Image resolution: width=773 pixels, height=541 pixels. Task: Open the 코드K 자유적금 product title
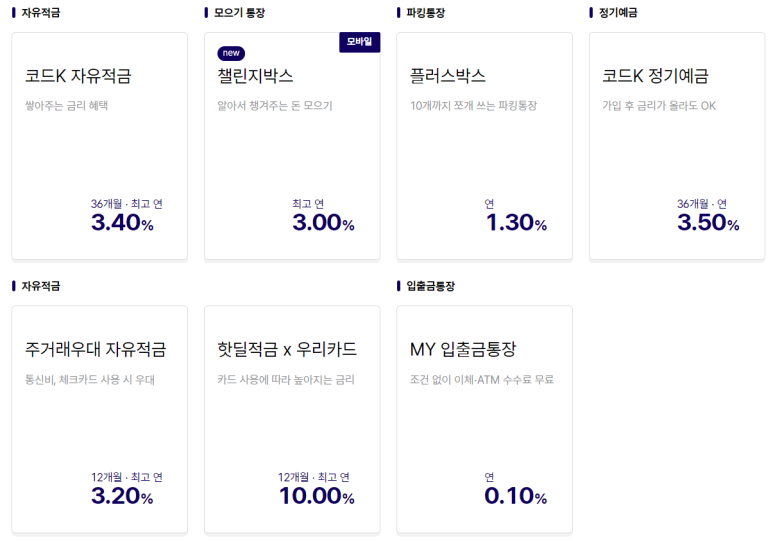(x=78, y=76)
